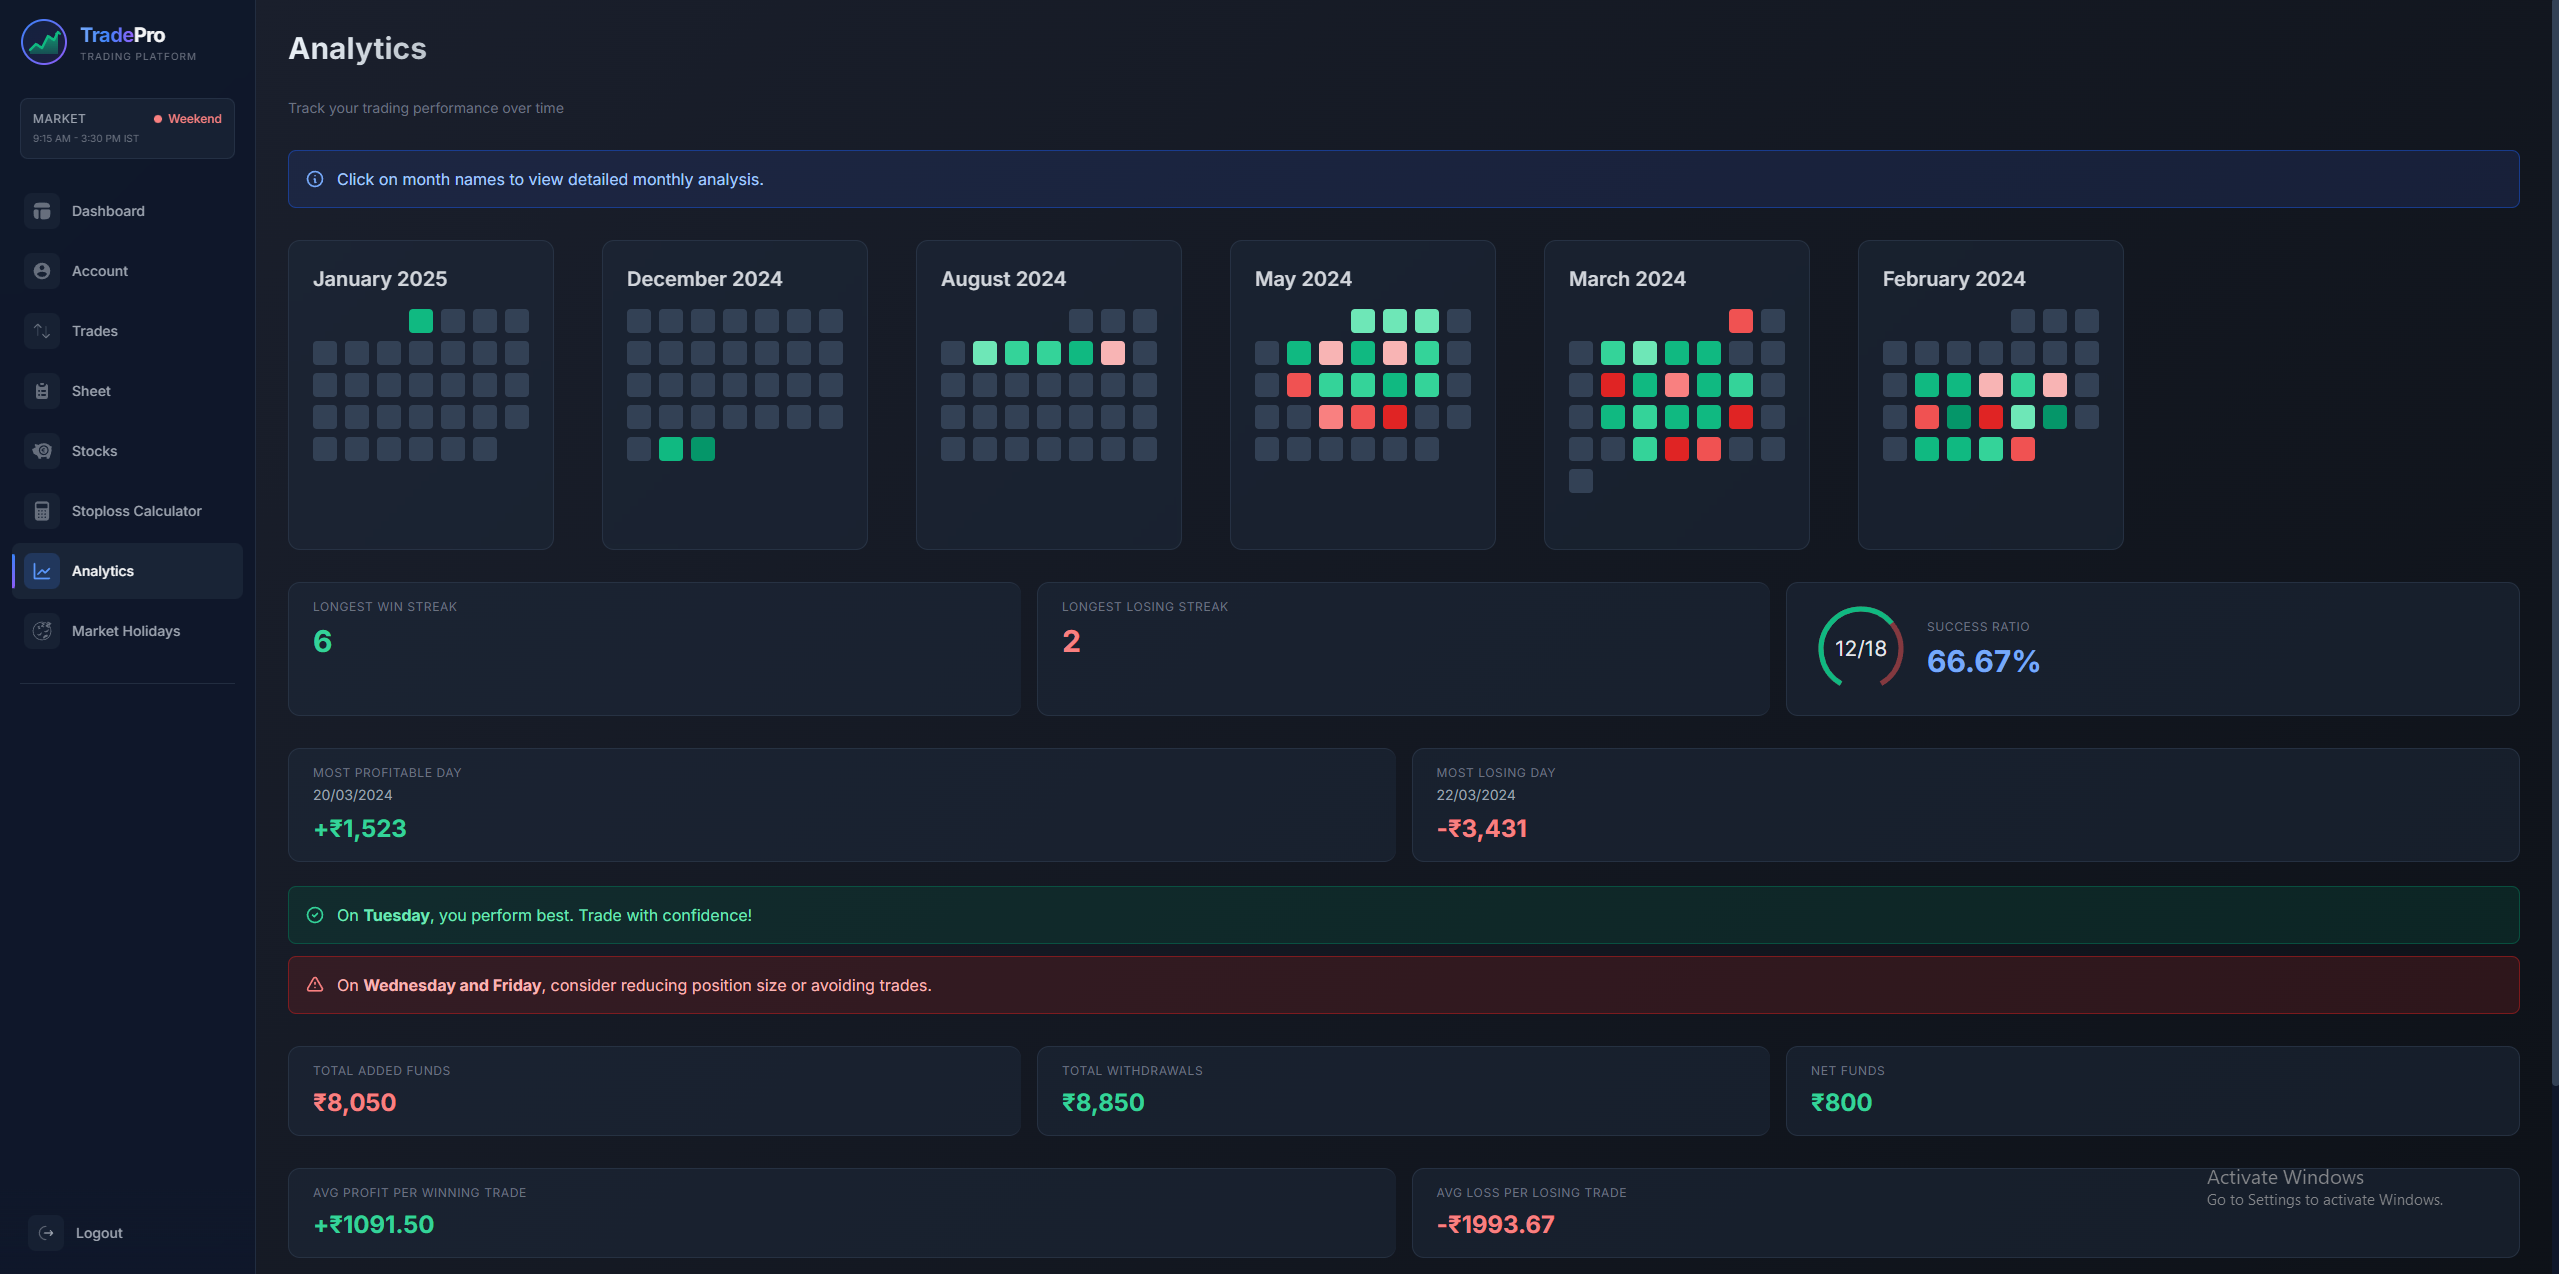Open Market Holidays
This screenshot has height=1274, width=2559.
(127, 631)
